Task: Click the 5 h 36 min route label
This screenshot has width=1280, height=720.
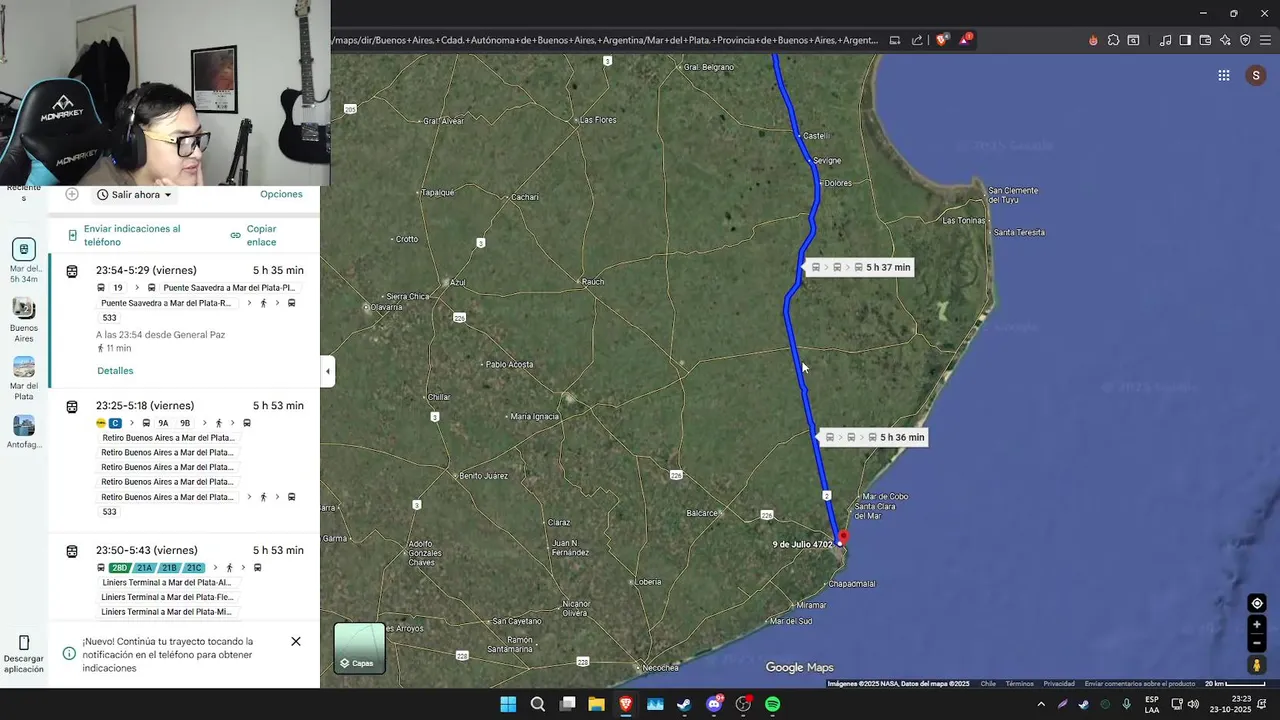Action: tap(872, 437)
